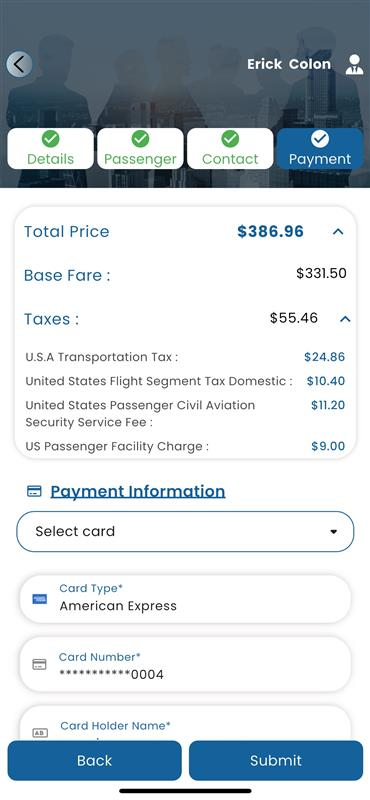This screenshot has height=800, width=370.
Task: Click the name badge icon by Card Holder
Action: tap(40, 733)
